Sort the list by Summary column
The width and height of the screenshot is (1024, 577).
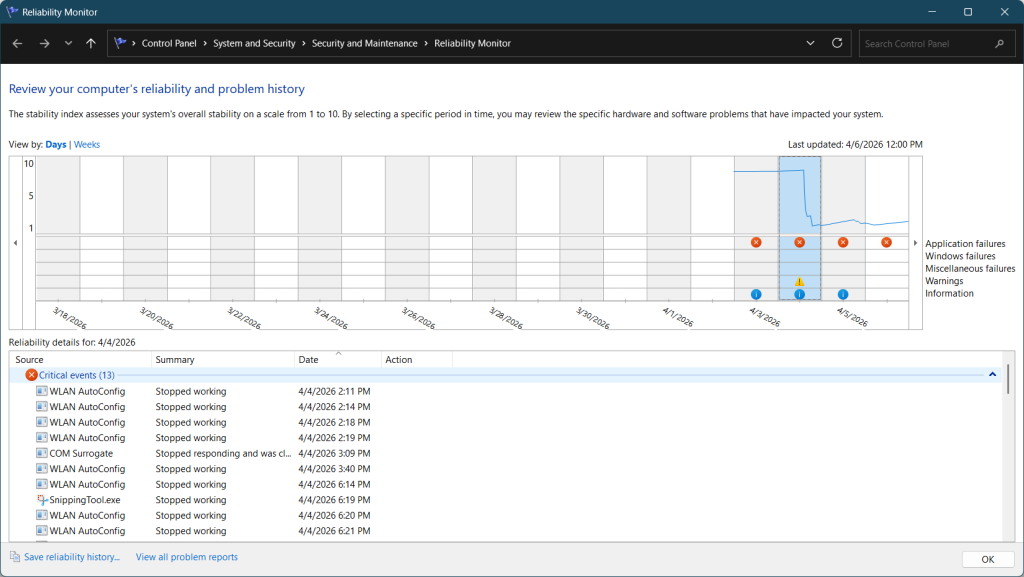[175, 360]
